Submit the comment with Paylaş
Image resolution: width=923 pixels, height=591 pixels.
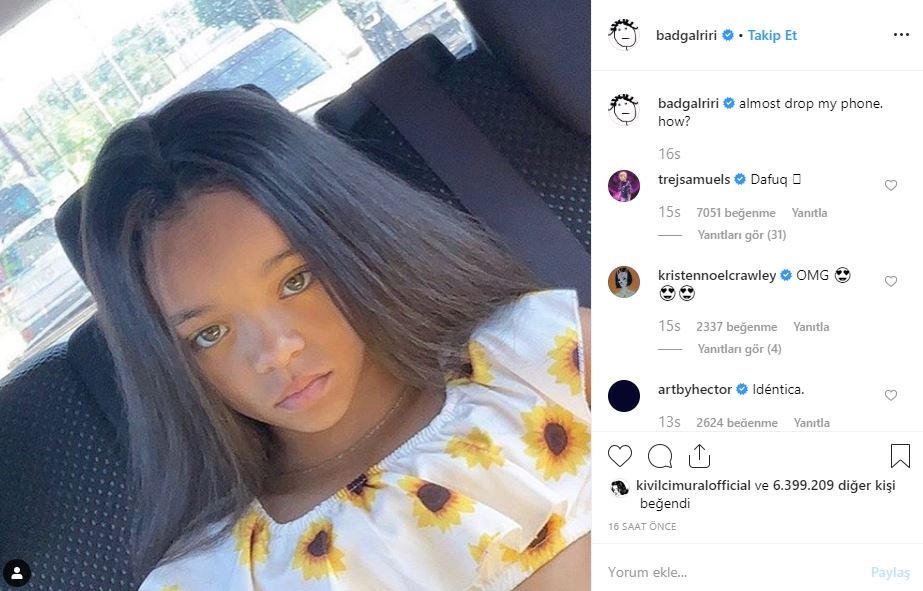[x=890, y=572]
